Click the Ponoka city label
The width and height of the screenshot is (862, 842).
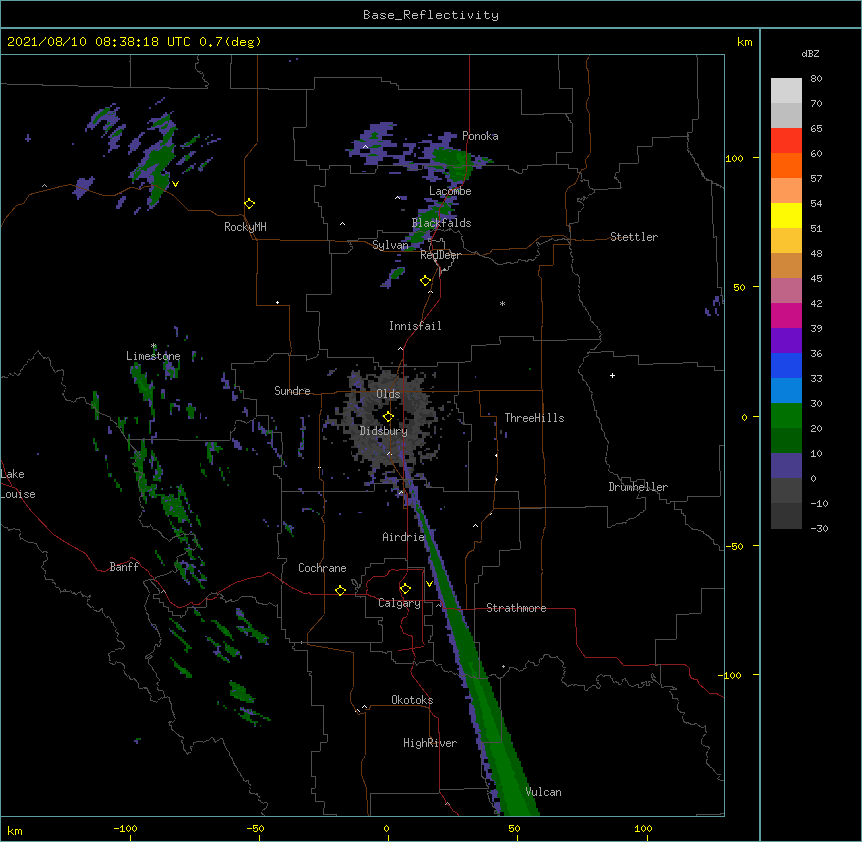click(x=480, y=136)
